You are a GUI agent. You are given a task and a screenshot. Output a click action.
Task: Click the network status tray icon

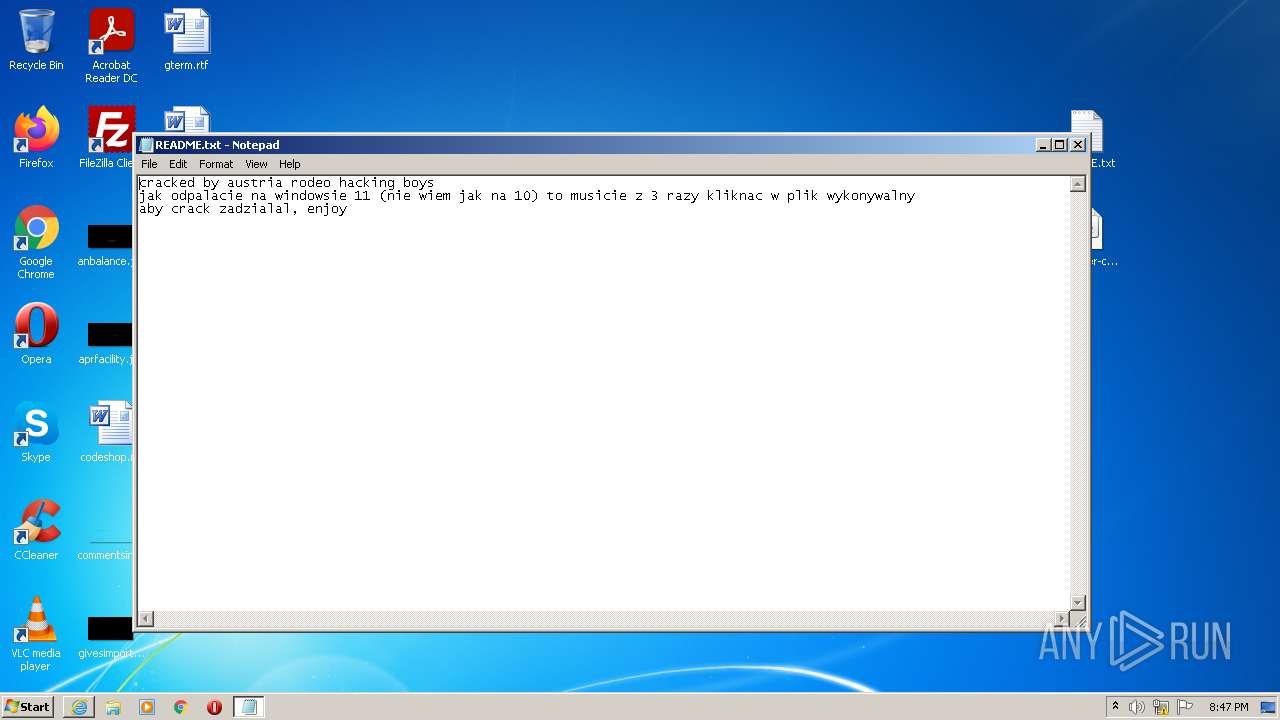(1161, 707)
